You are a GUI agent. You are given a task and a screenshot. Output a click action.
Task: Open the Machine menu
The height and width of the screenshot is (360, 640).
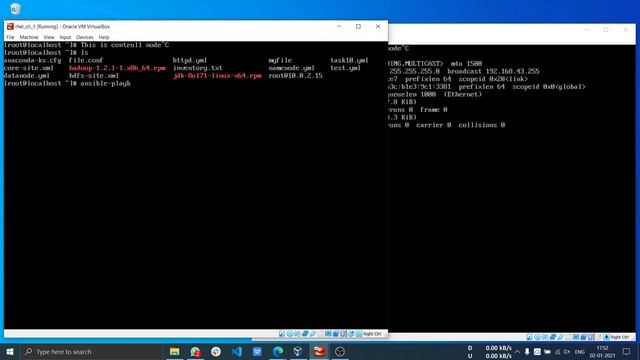[29, 37]
